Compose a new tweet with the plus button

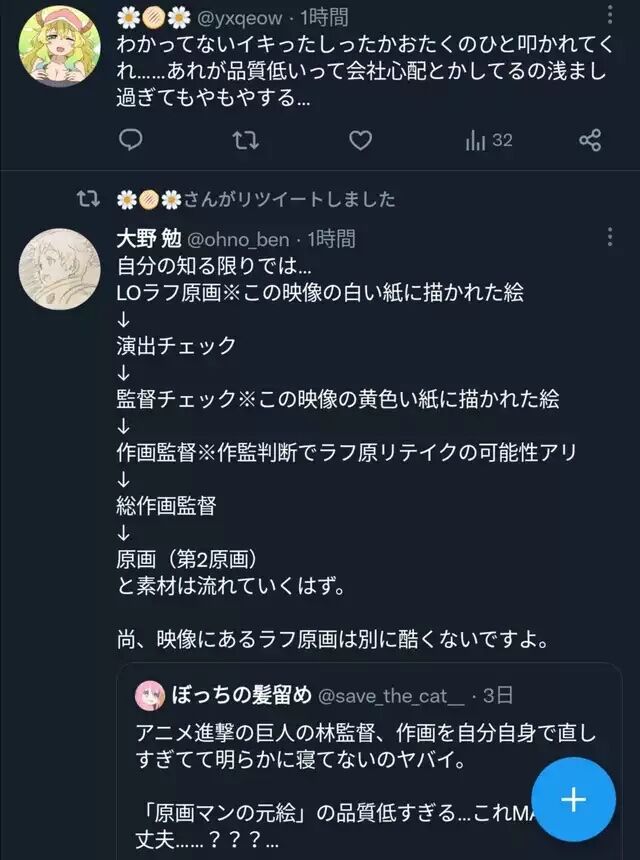573,799
